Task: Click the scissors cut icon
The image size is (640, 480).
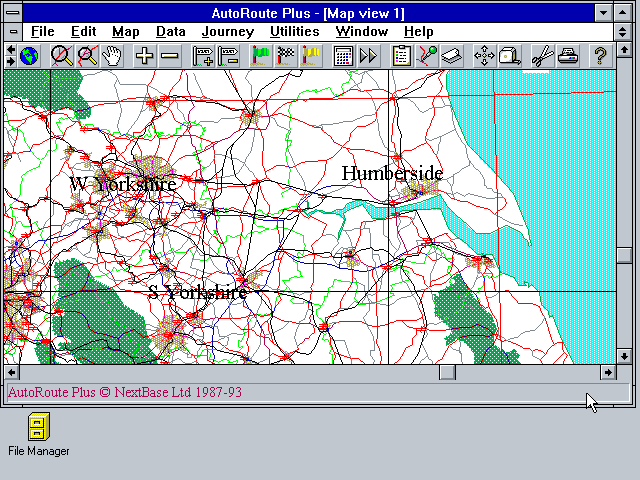Action: click(542, 56)
